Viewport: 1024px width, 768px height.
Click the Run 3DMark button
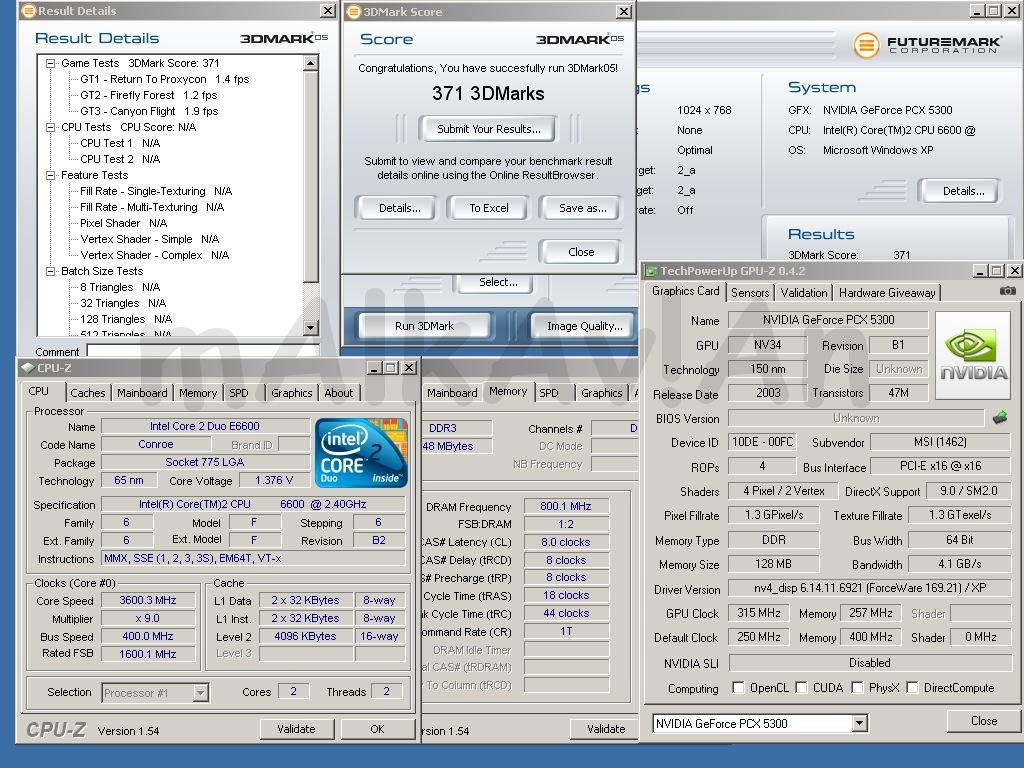[424, 326]
